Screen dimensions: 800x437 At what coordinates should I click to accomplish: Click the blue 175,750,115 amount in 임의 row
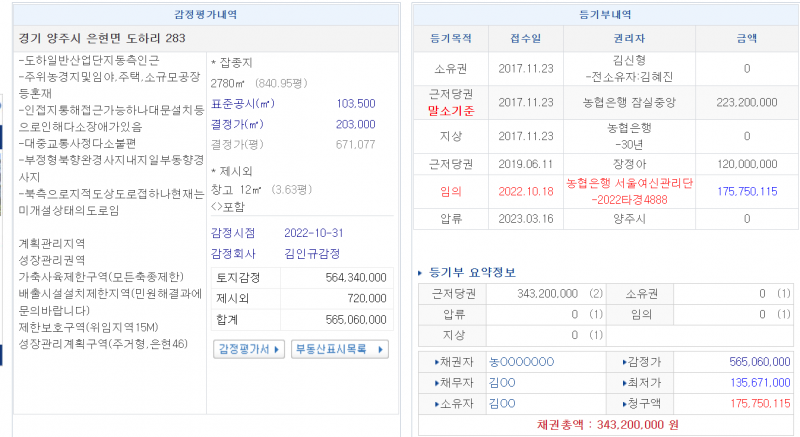tap(747, 190)
